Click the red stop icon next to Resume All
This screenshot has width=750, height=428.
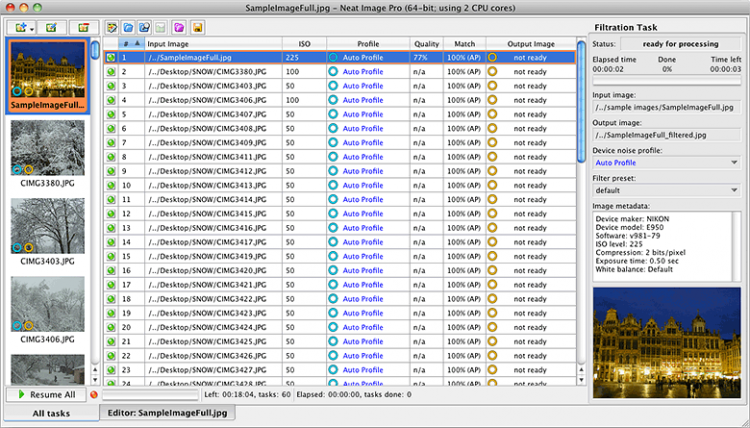point(94,395)
